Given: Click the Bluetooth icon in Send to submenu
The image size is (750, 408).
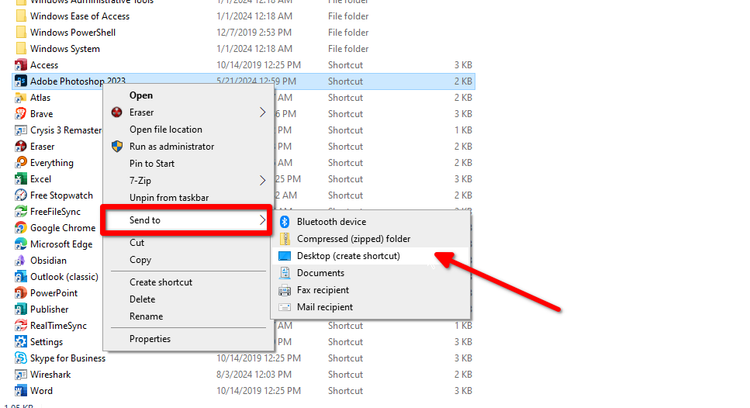Looking at the screenshot, I should click(285, 221).
